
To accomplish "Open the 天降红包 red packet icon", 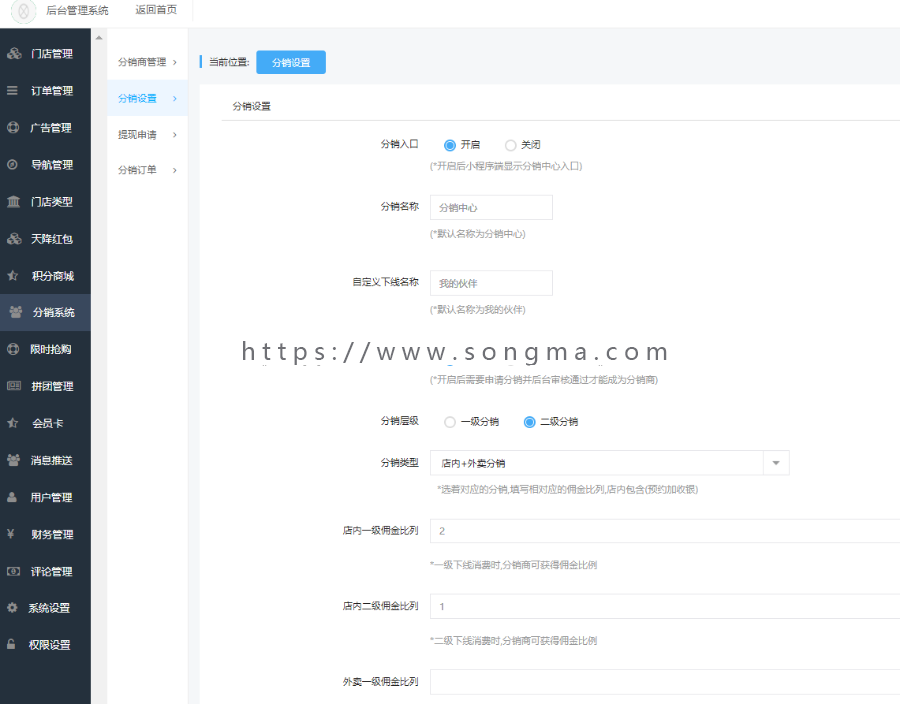I will 12,238.
